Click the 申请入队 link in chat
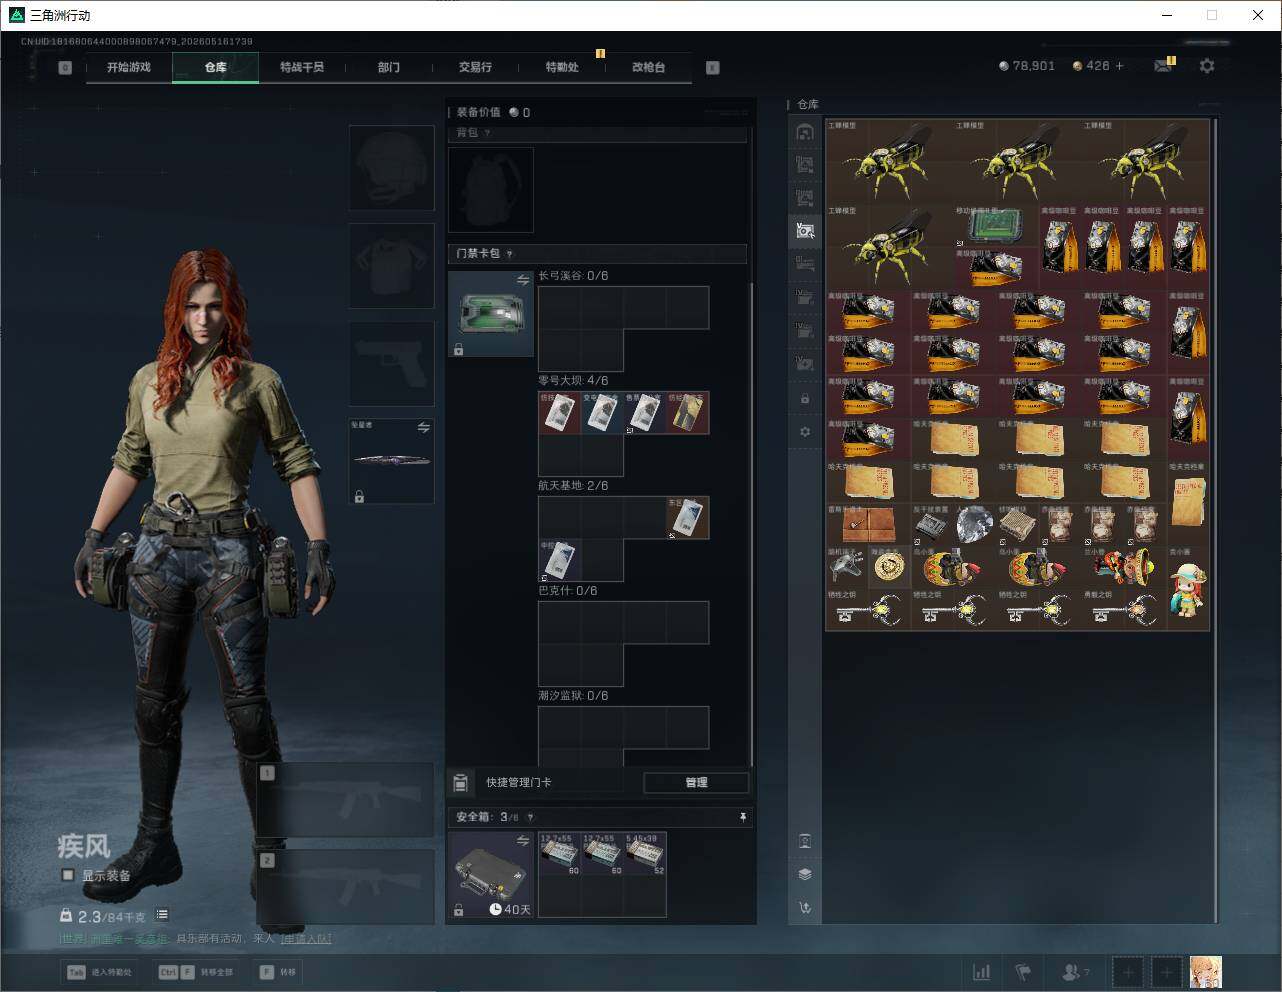1282x992 pixels. [x=306, y=938]
